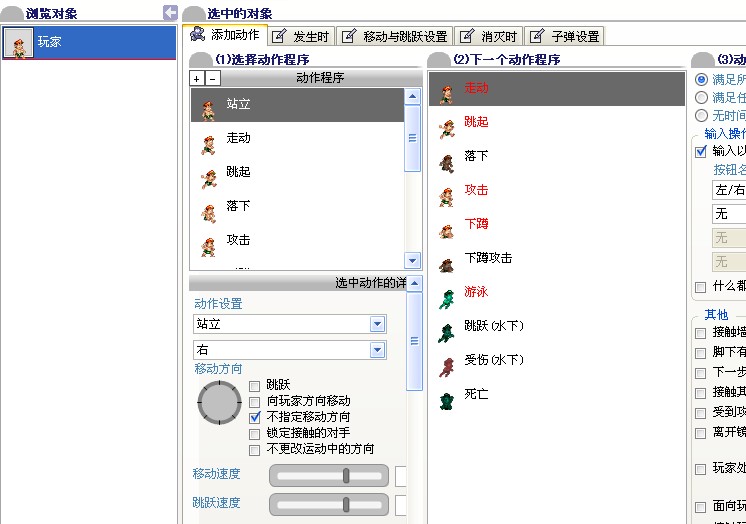Uncheck 不指定移动方向 checkbox
The width and height of the screenshot is (746, 524).
point(255,418)
